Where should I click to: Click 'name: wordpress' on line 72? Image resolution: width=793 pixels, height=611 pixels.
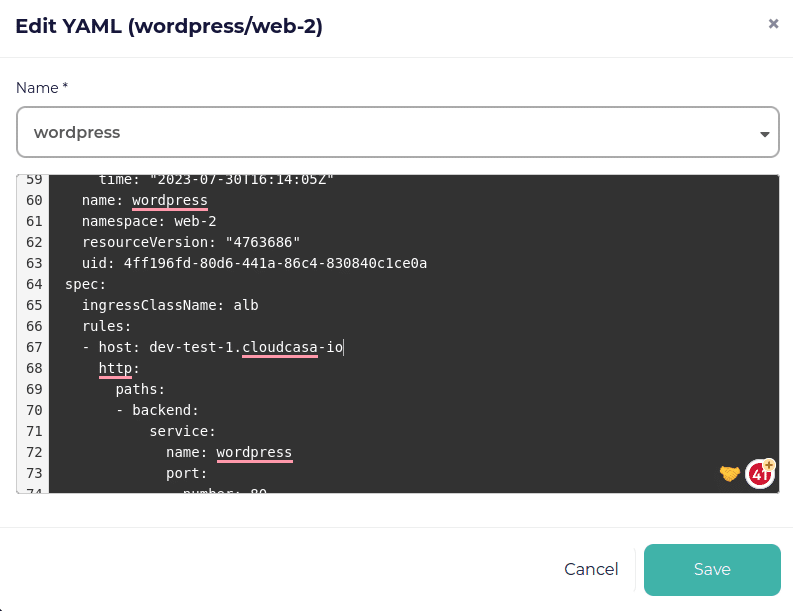(x=229, y=453)
